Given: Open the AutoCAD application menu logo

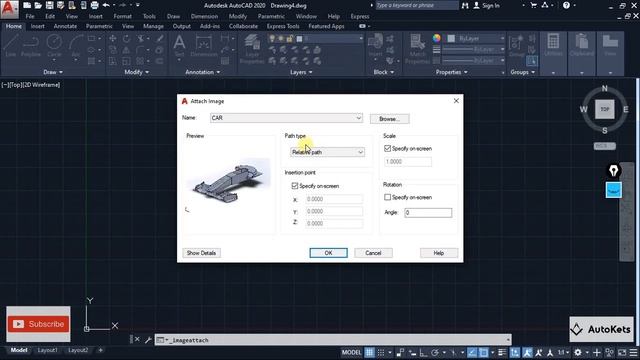Looking at the screenshot, I should (x=9, y=9).
